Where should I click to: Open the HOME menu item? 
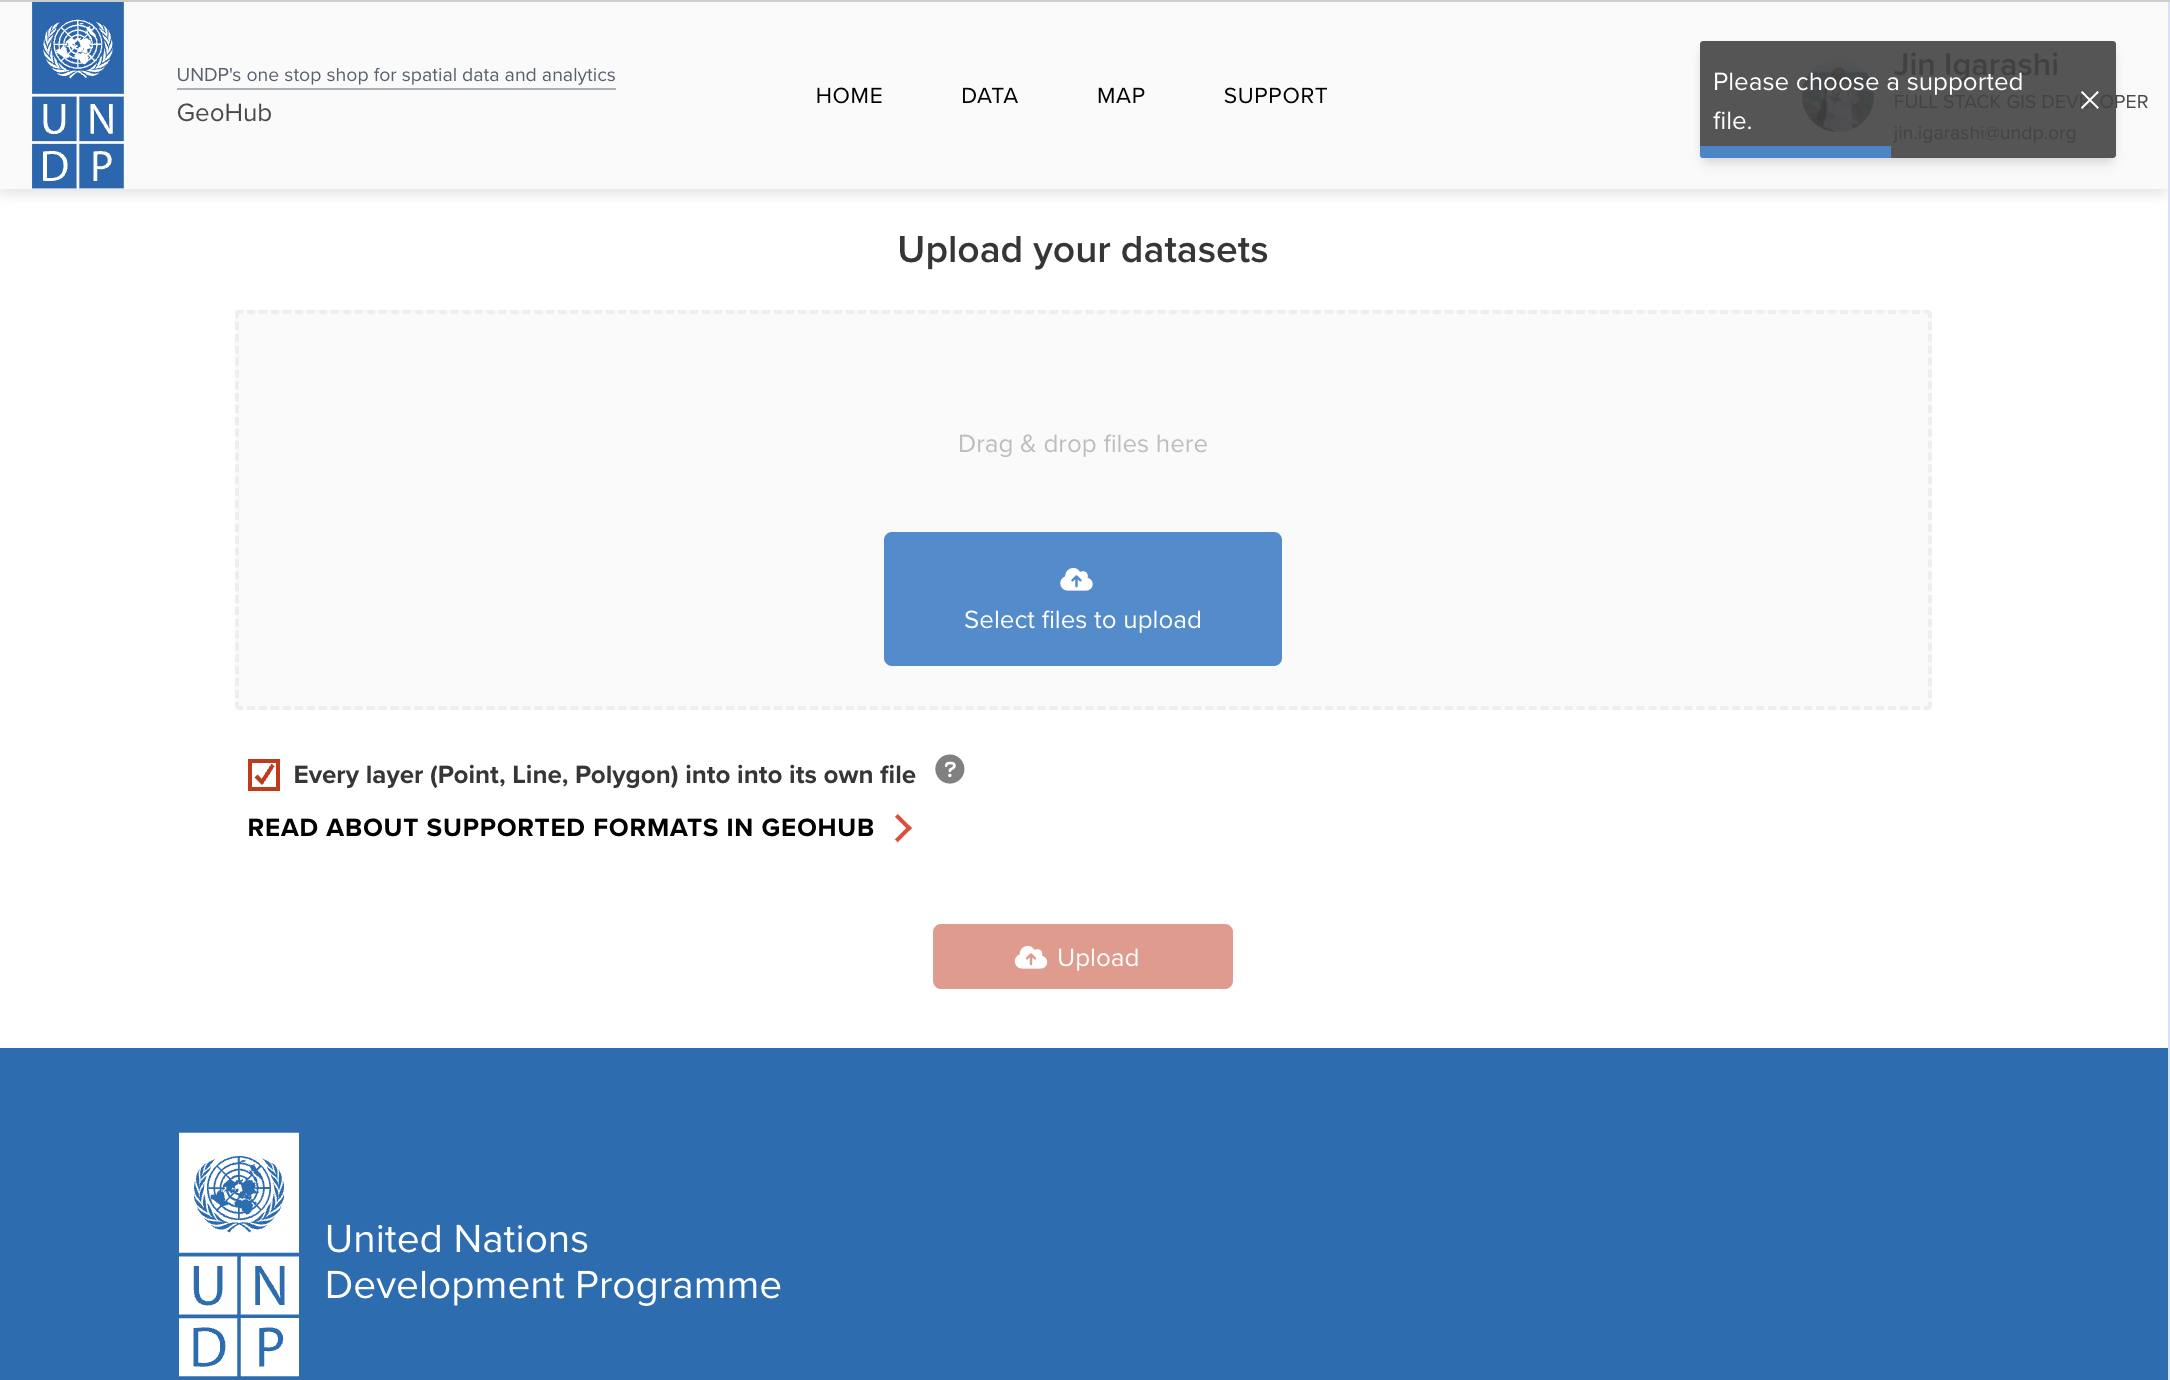[849, 96]
